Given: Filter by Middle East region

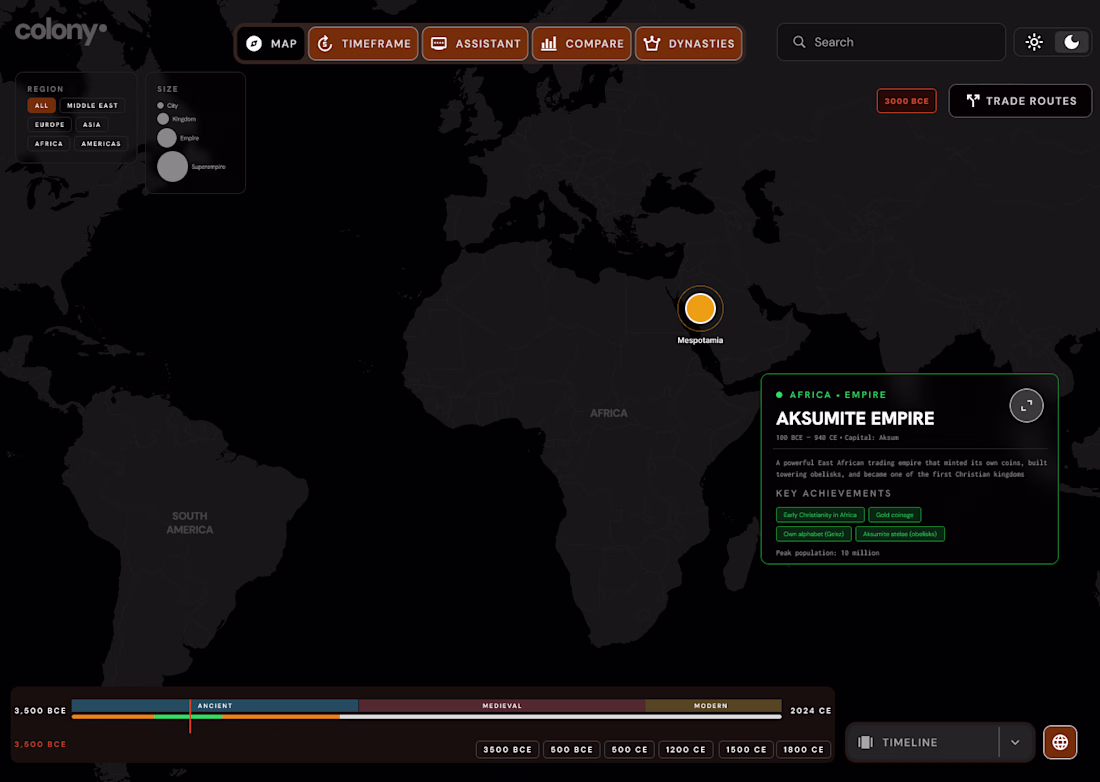Looking at the screenshot, I should point(93,105).
